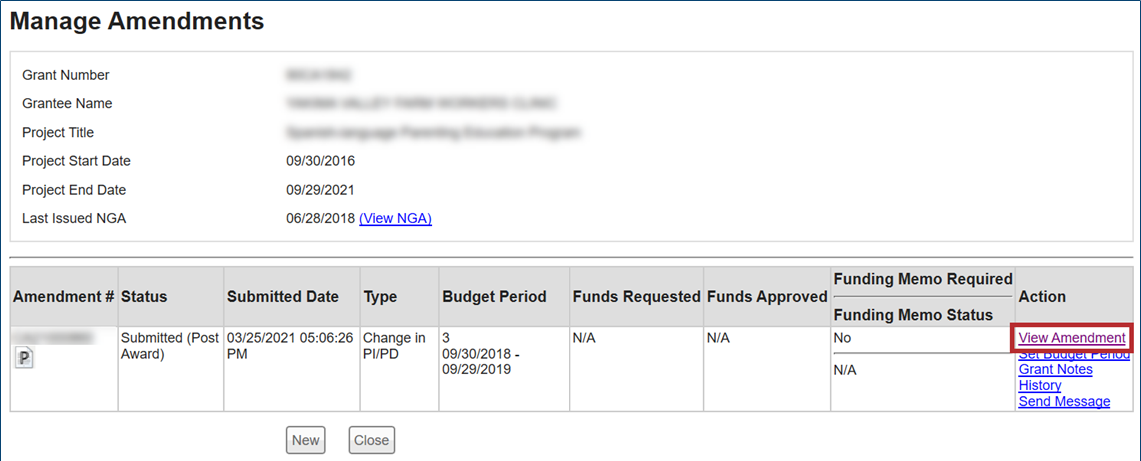
Task: Click the P icon below the amendment number
Action: coord(25,360)
